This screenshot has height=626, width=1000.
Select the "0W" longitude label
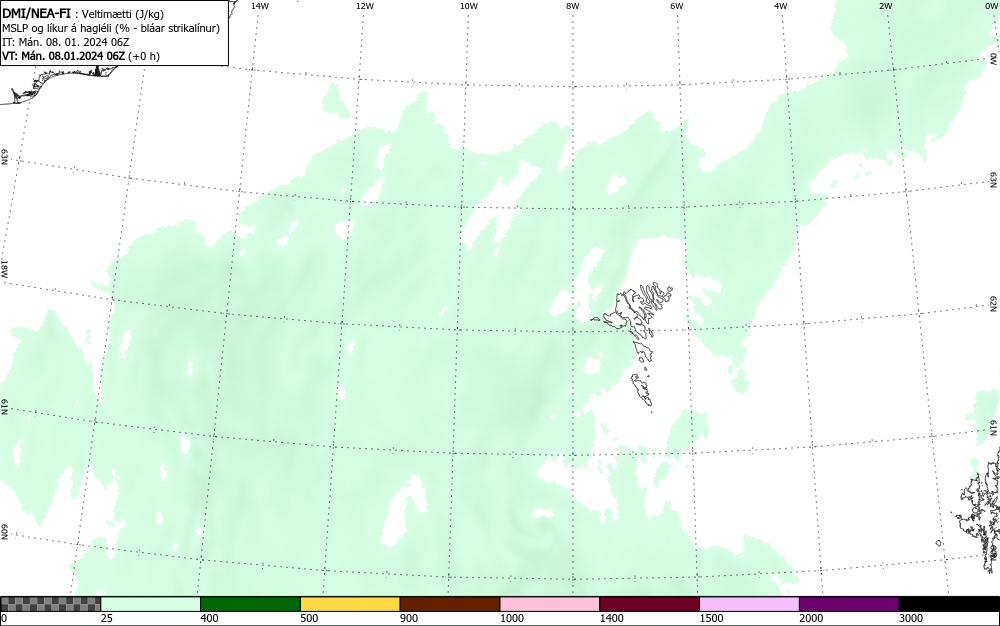coord(990,6)
